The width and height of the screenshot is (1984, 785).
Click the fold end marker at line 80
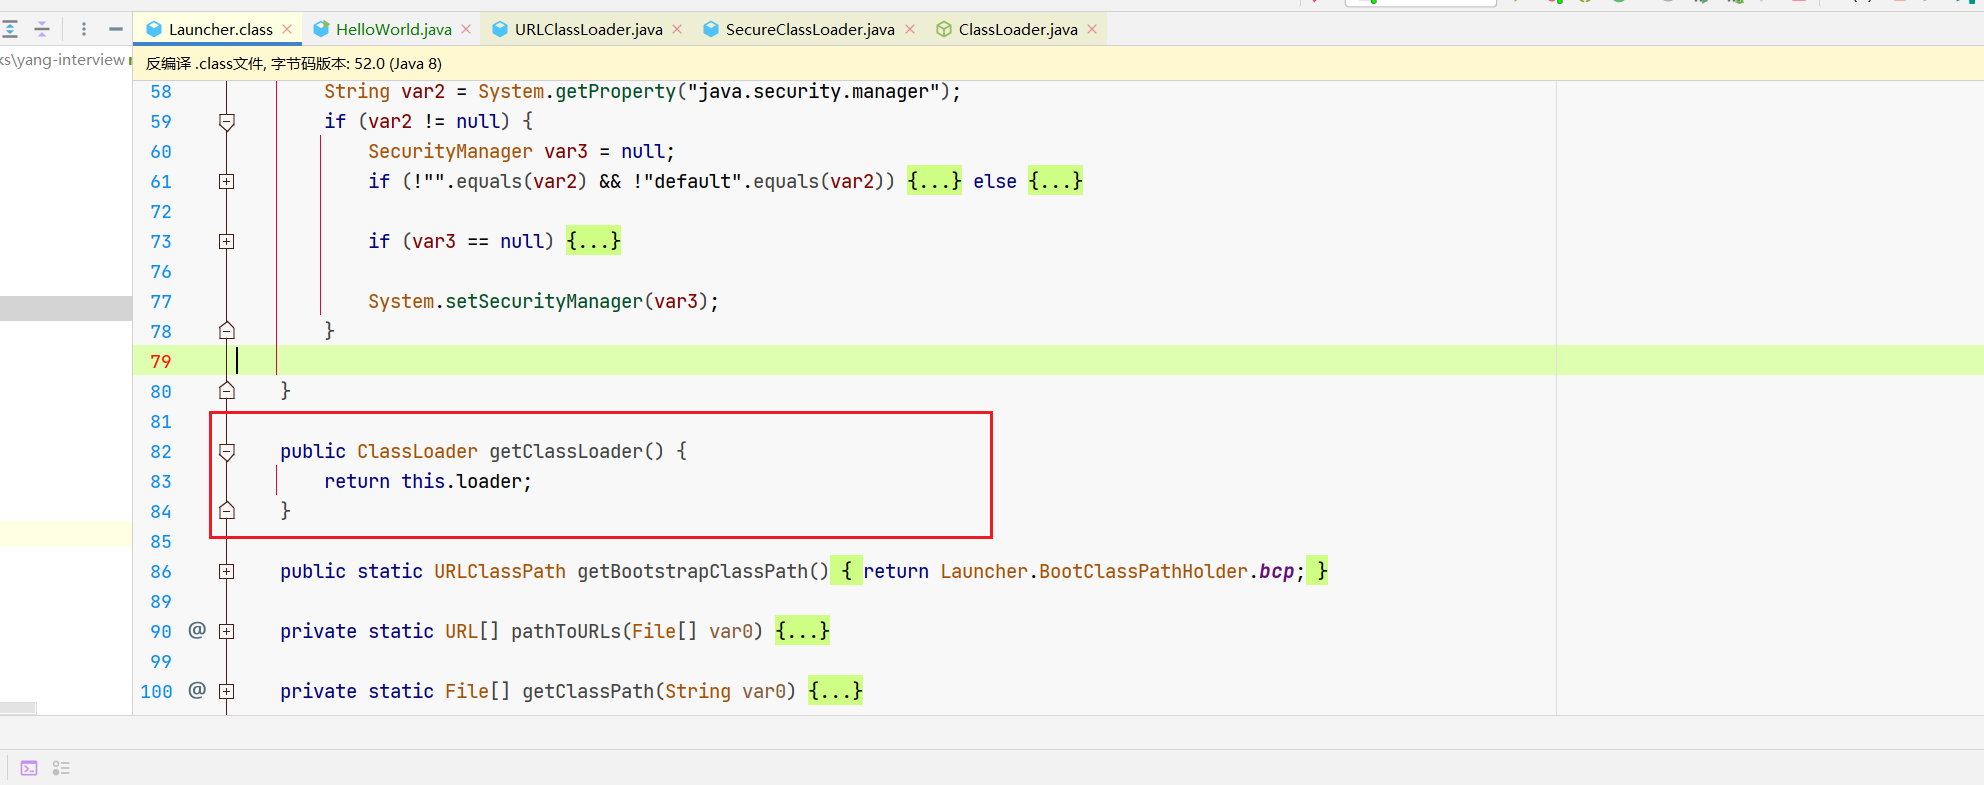(x=227, y=391)
